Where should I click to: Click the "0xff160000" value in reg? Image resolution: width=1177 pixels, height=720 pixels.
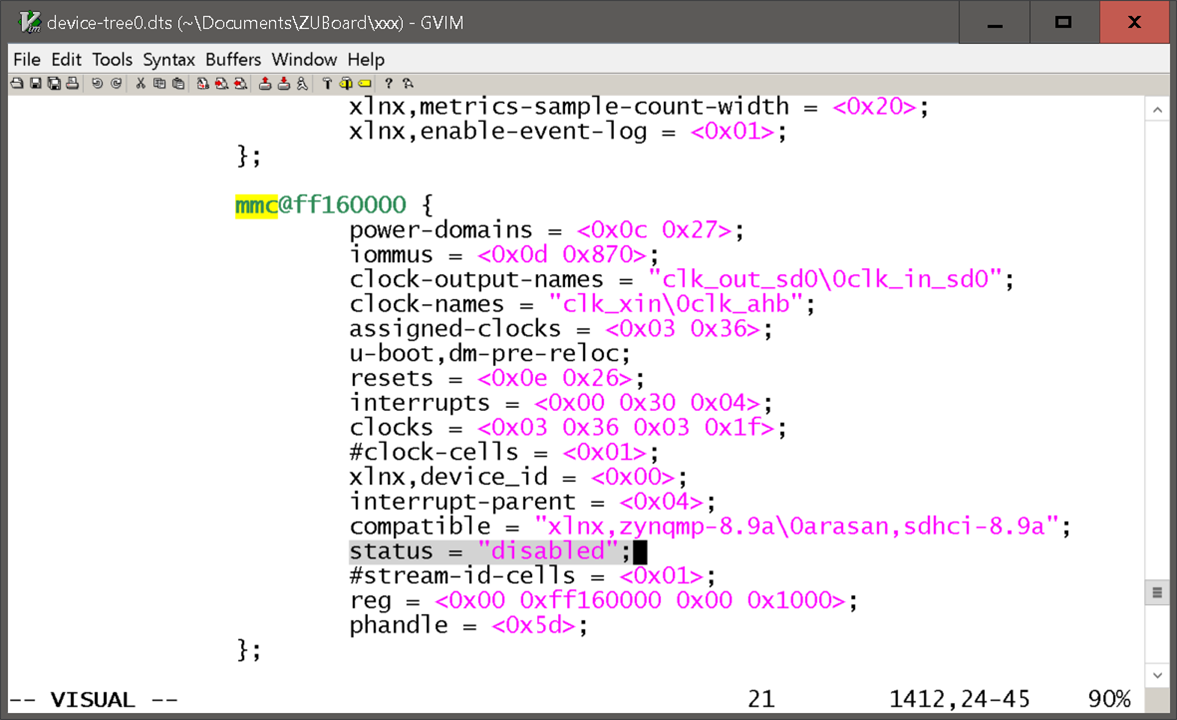point(590,601)
